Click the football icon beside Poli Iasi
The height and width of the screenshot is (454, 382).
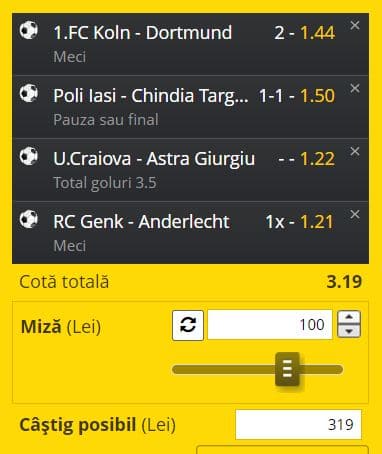click(29, 93)
